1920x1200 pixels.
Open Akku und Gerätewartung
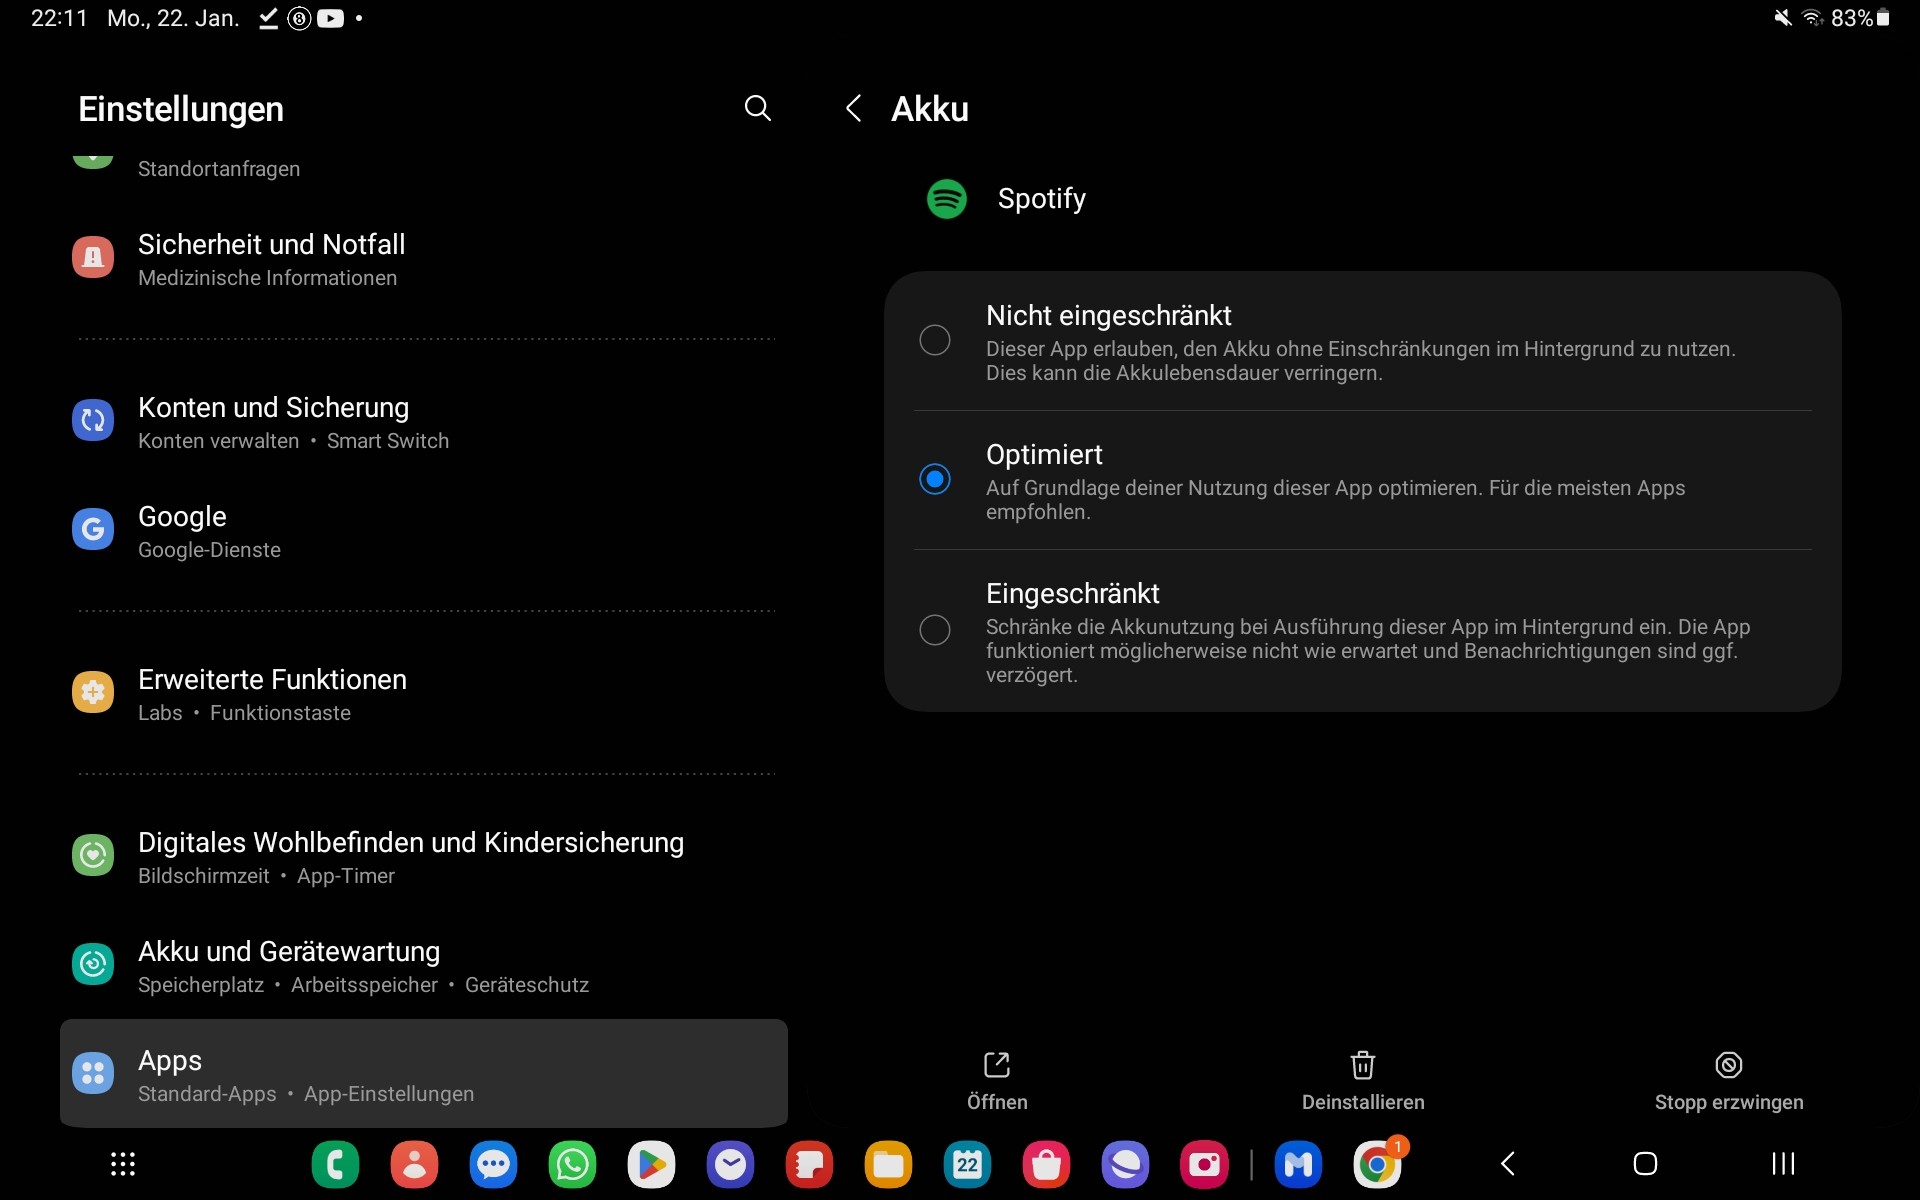[289, 965]
